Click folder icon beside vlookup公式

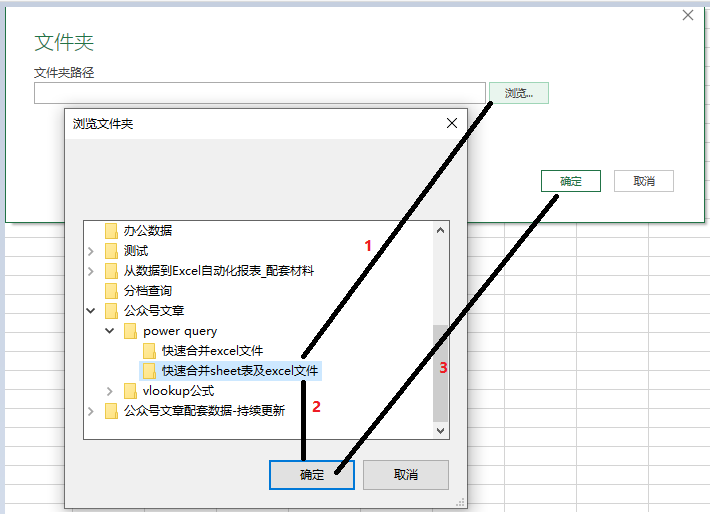130,390
